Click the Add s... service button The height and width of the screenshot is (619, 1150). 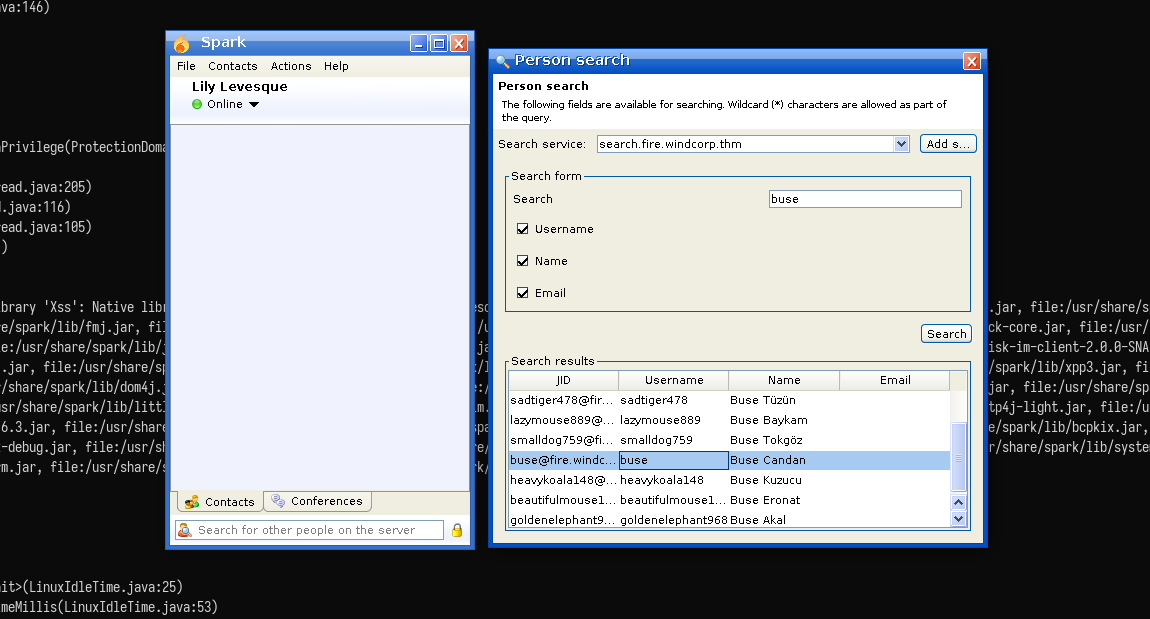(948, 144)
